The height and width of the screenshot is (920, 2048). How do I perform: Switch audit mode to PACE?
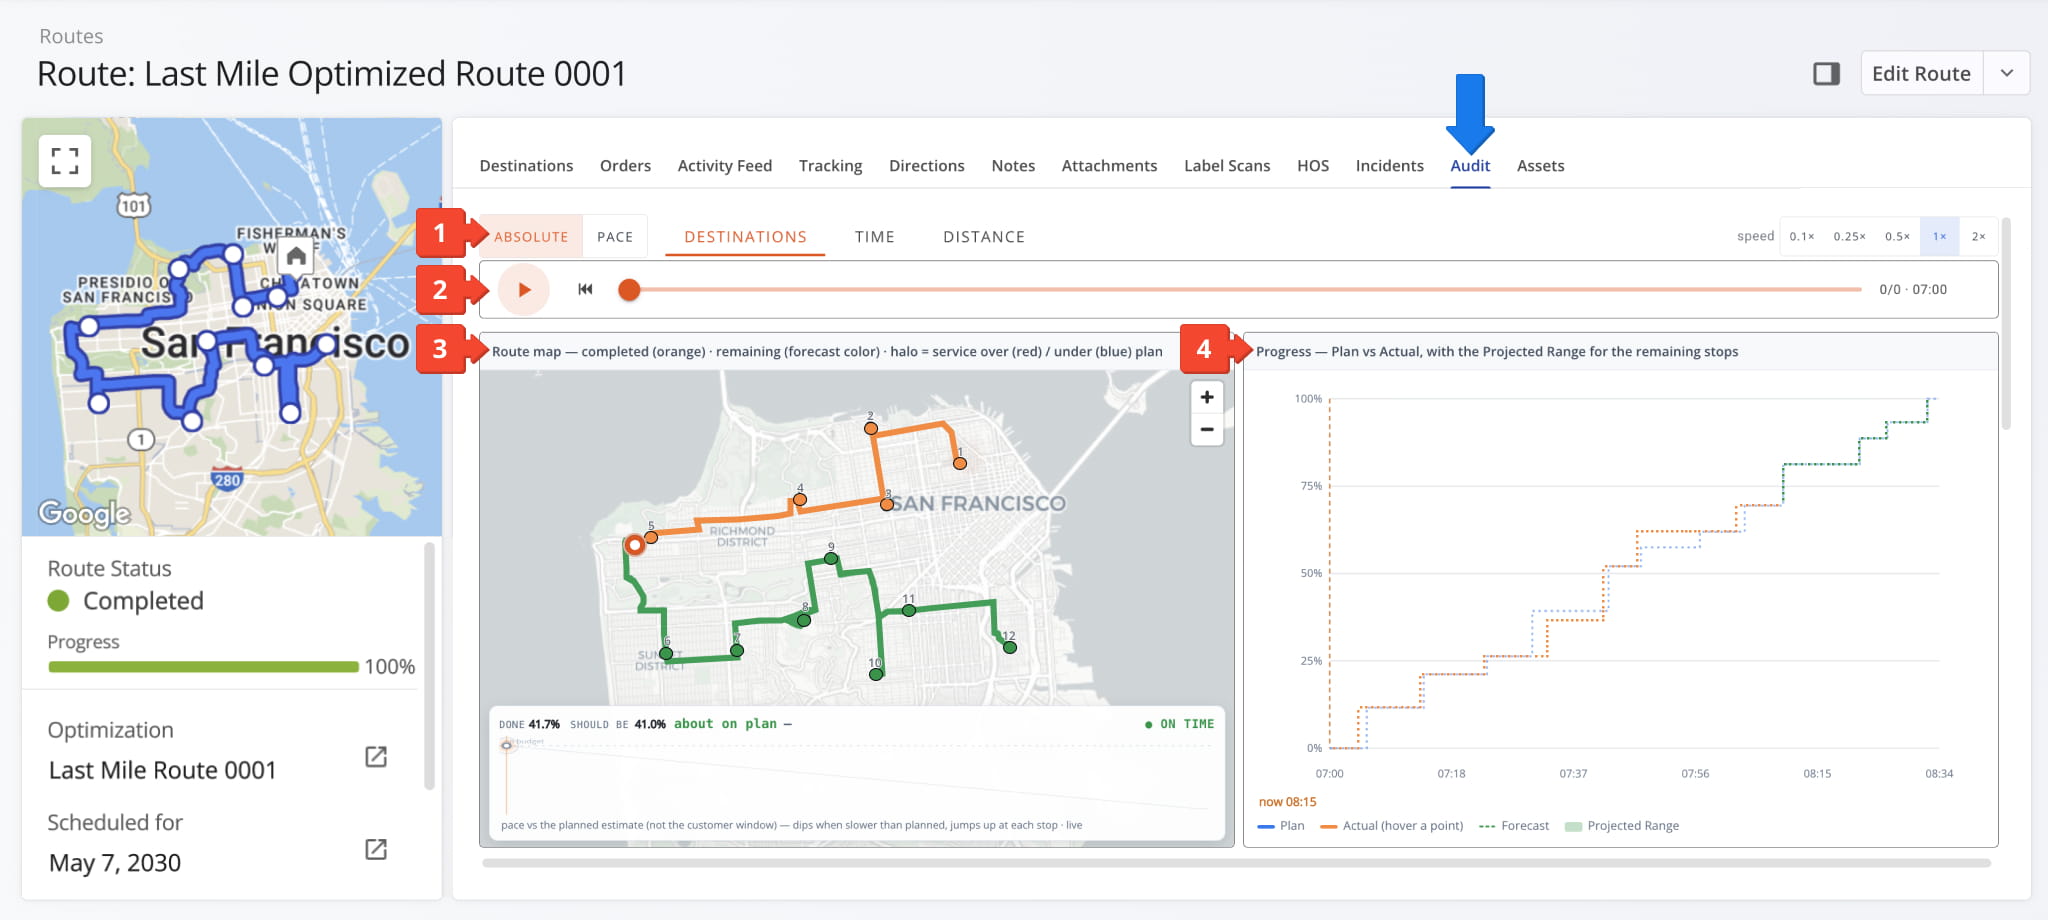(615, 237)
